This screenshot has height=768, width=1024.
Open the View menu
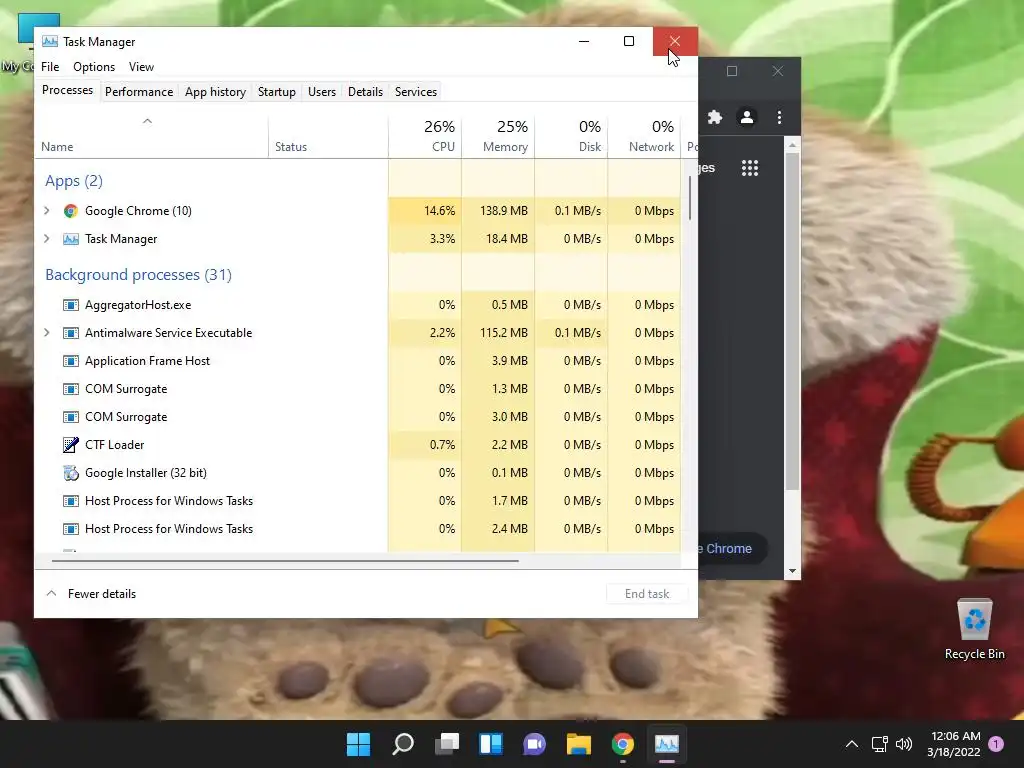141,67
